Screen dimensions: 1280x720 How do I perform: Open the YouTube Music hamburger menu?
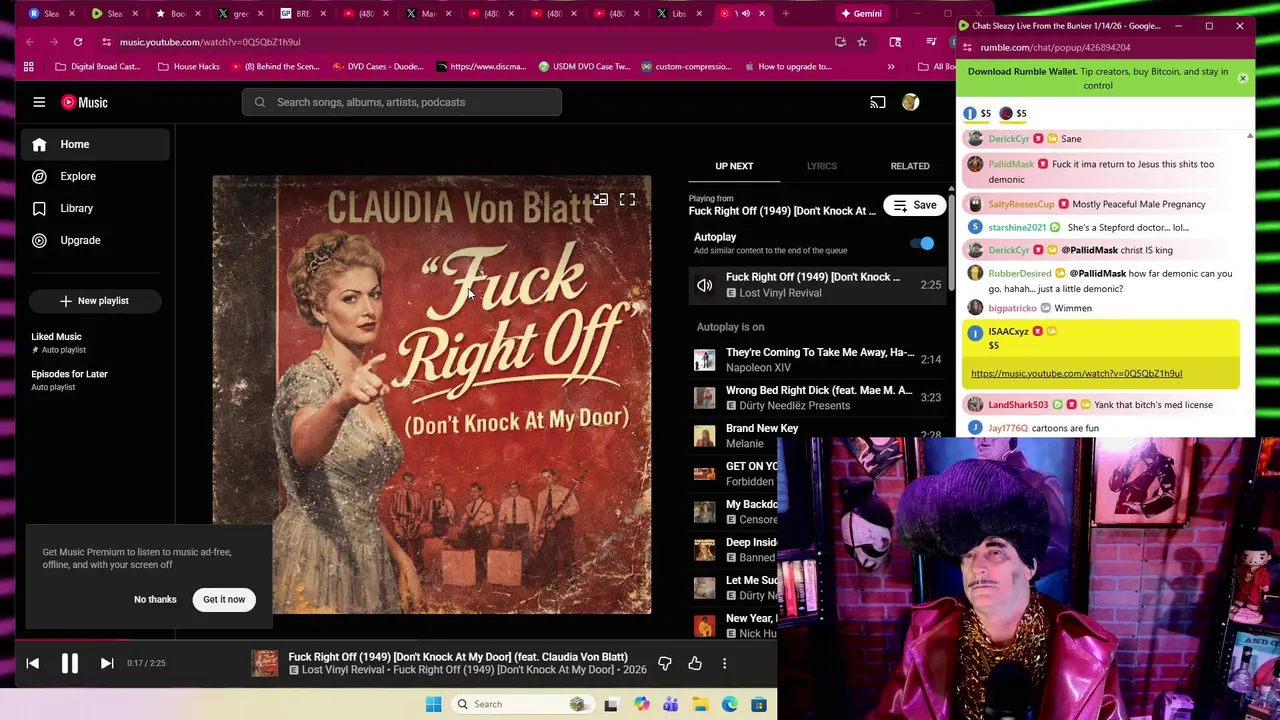[x=39, y=102]
